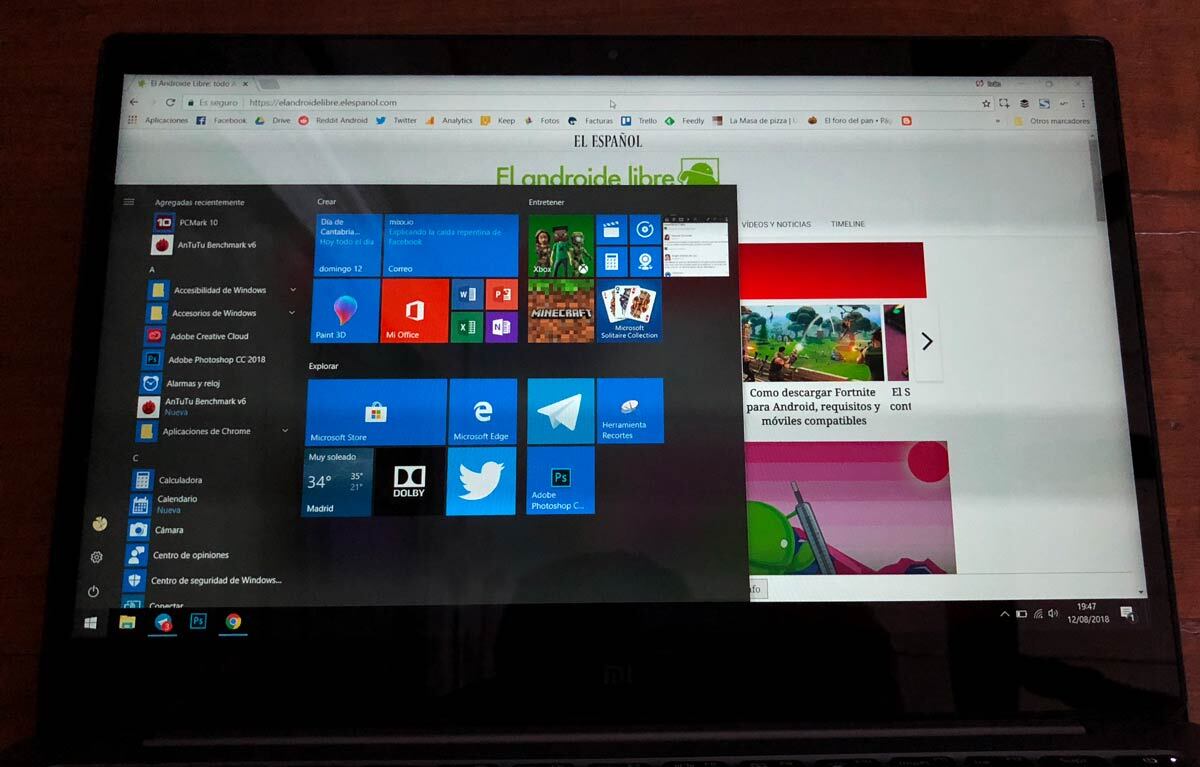The width and height of the screenshot is (1200, 767).
Task: Open the Madrid weather tile
Action: coord(337,481)
